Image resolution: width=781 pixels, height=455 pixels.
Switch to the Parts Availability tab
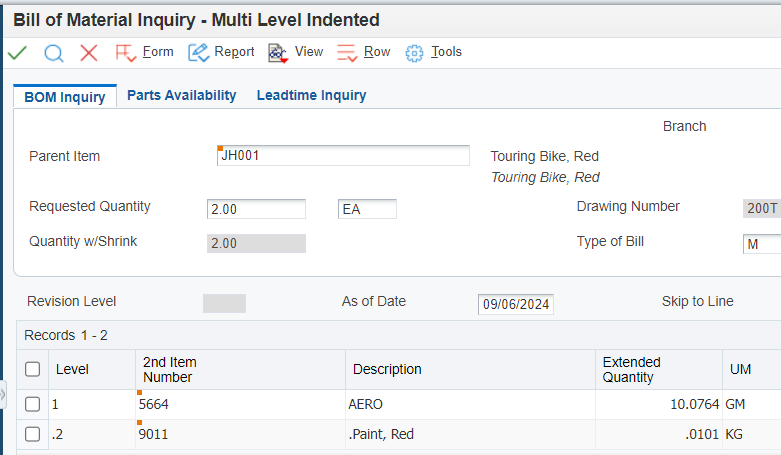[182, 95]
